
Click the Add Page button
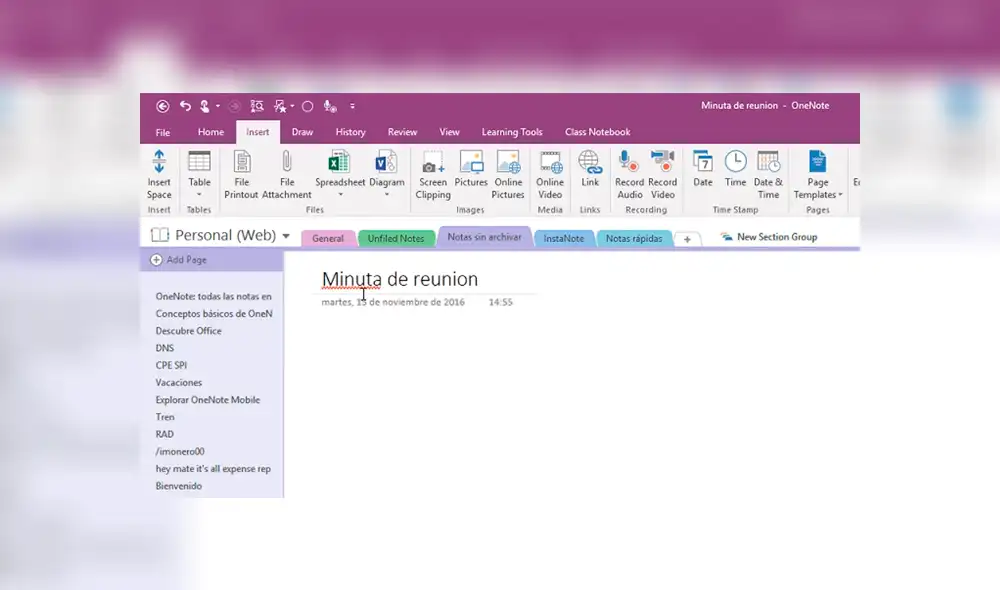(x=177, y=259)
